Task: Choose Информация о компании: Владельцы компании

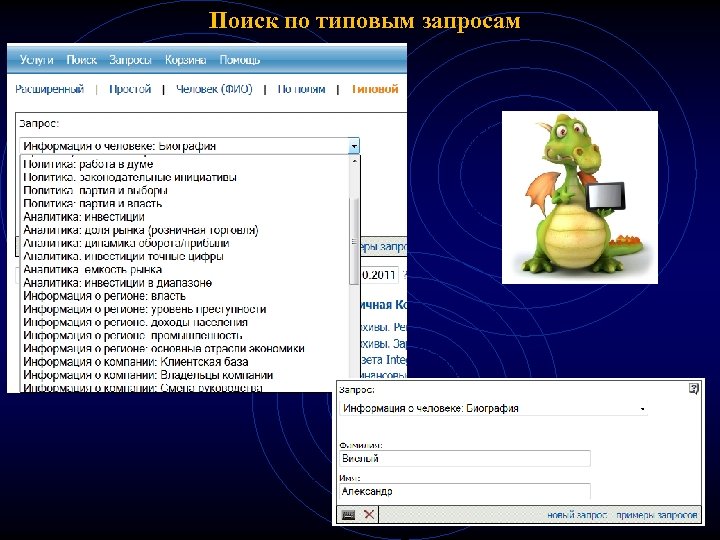Action: (x=148, y=375)
